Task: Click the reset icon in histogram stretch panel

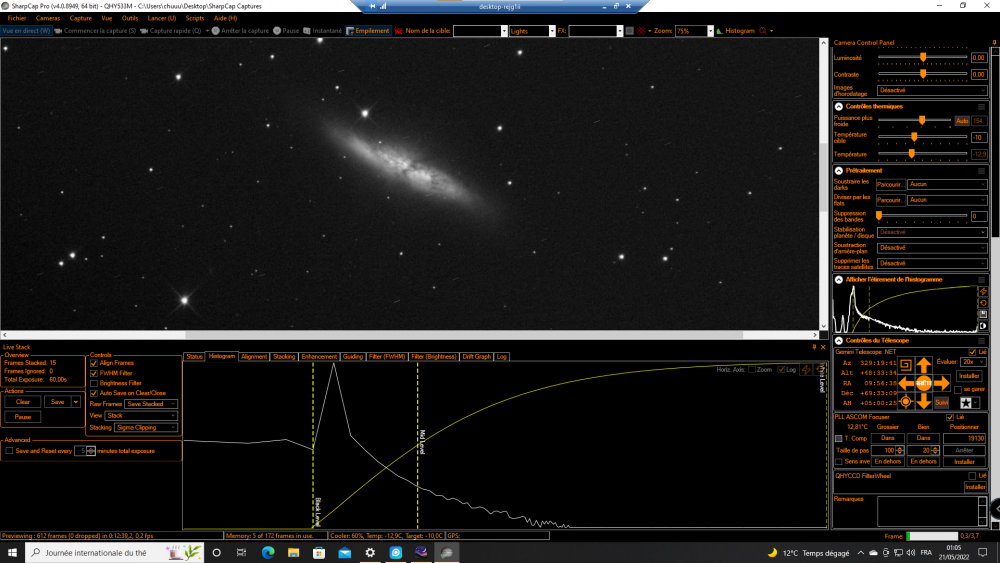Action: tap(983, 303)
